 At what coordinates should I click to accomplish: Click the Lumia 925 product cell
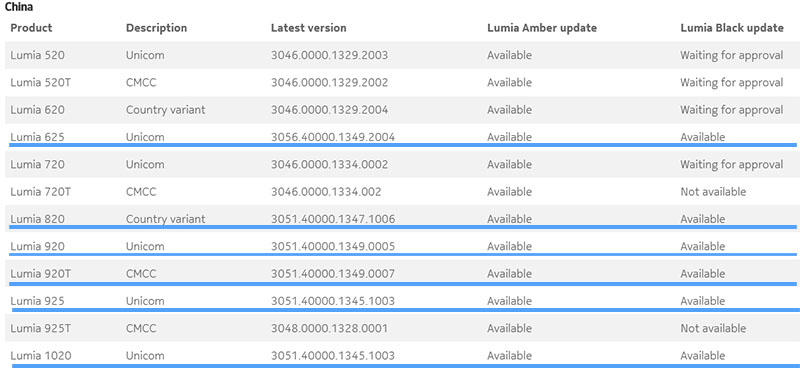tap(38, 301)
